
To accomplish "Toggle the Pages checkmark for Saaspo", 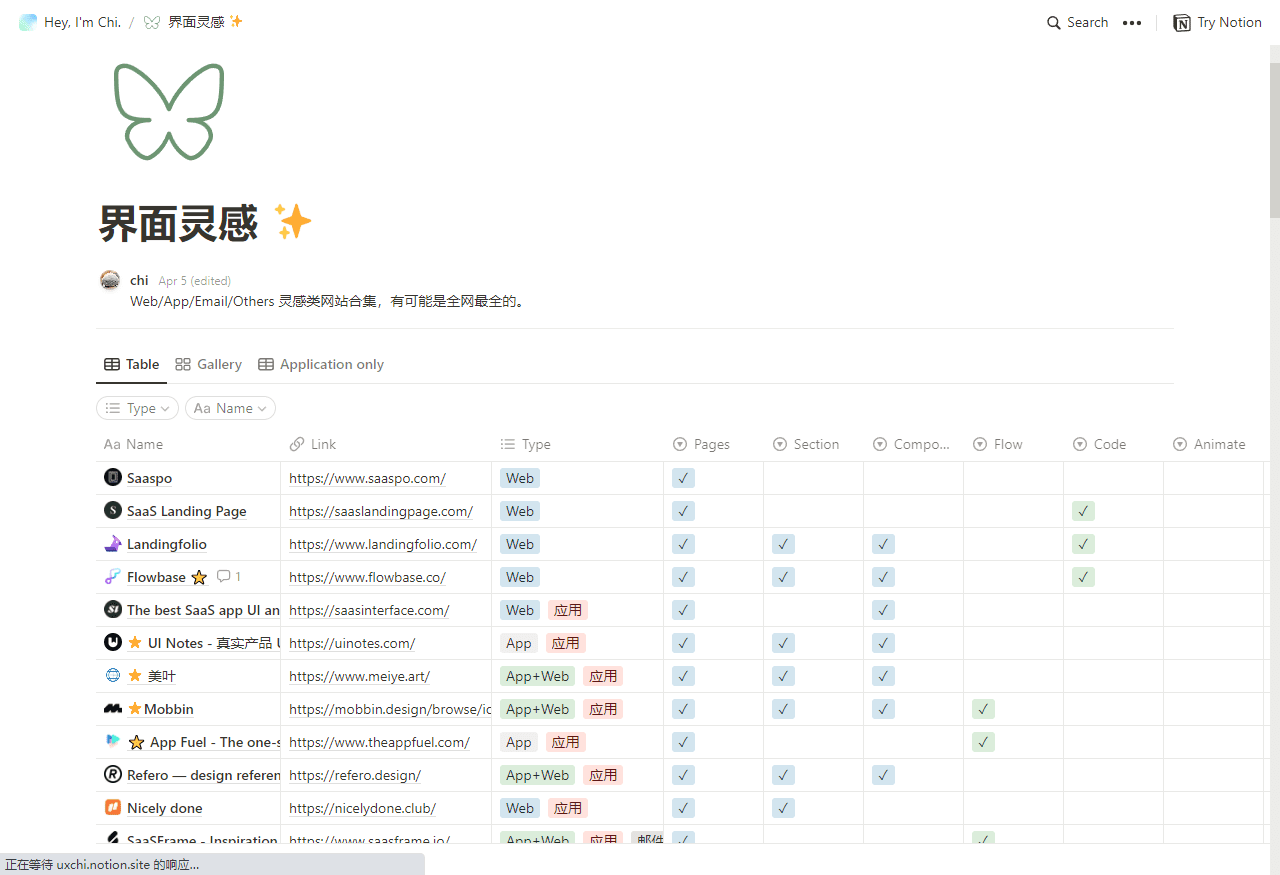I will click(683, 478).
